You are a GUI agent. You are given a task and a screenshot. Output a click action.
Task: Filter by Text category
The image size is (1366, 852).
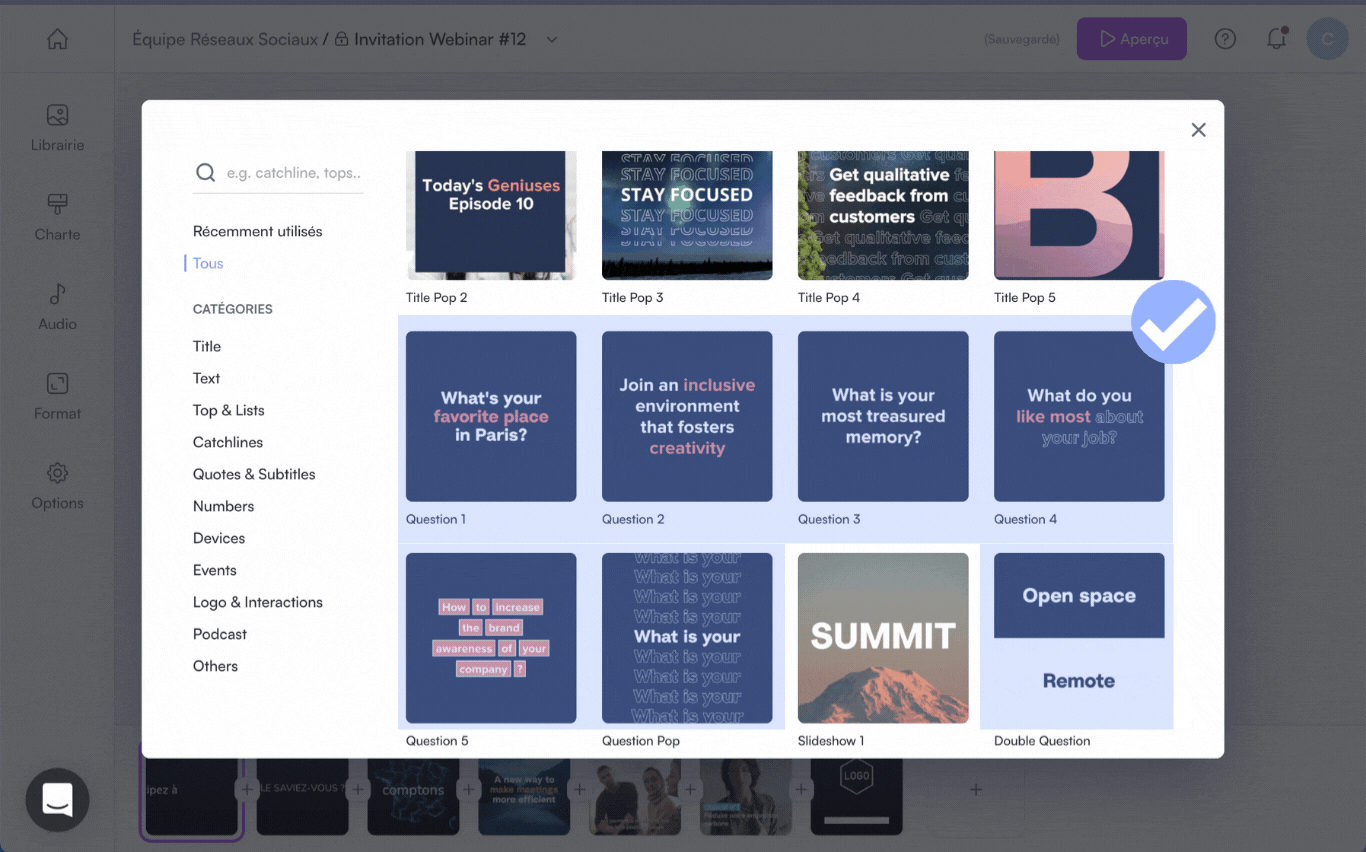coord(206,378)
